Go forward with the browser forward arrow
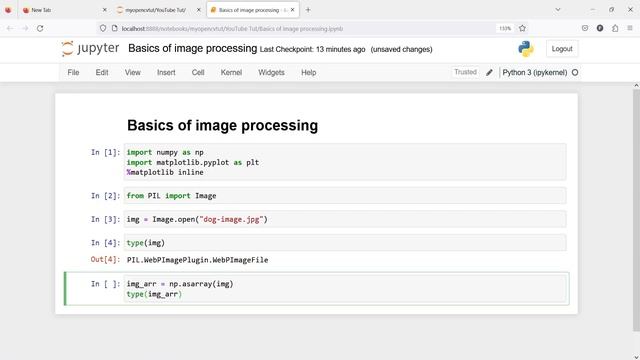Viewport: 640px width, 360px height. coord(25,29)
